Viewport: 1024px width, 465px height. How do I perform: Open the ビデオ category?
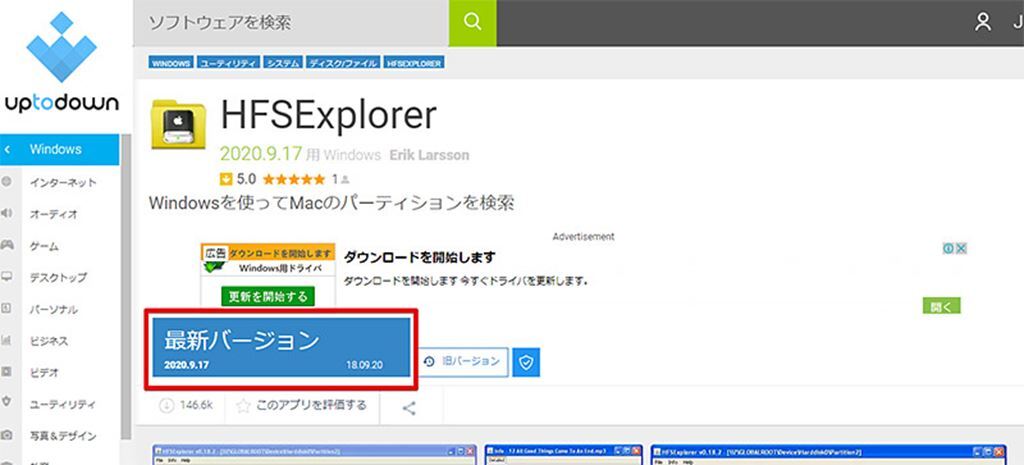click(x=44, y=372)
